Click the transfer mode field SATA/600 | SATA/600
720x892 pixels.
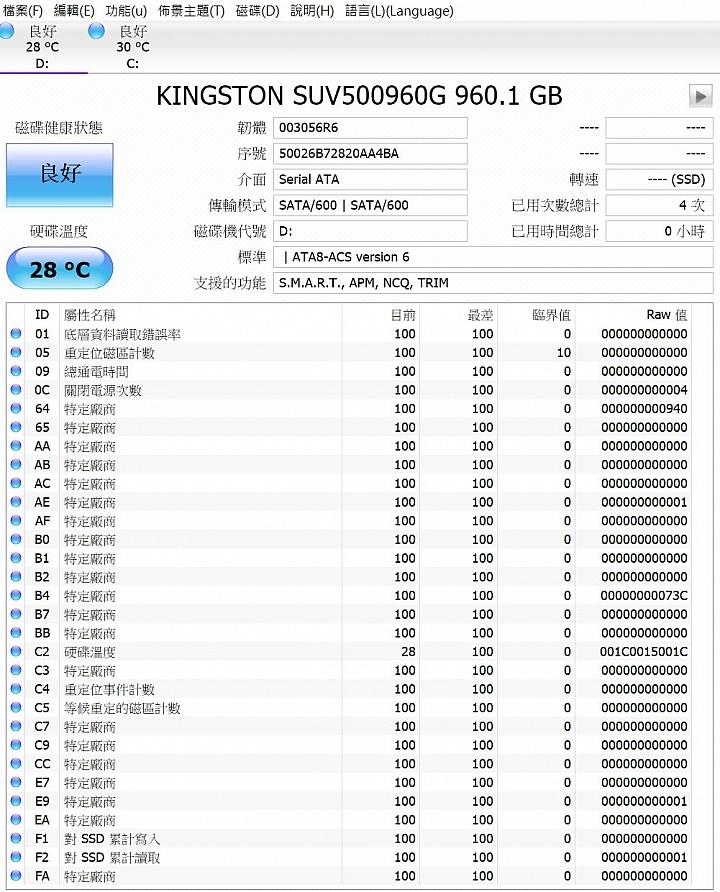click(x=370, y=205)
